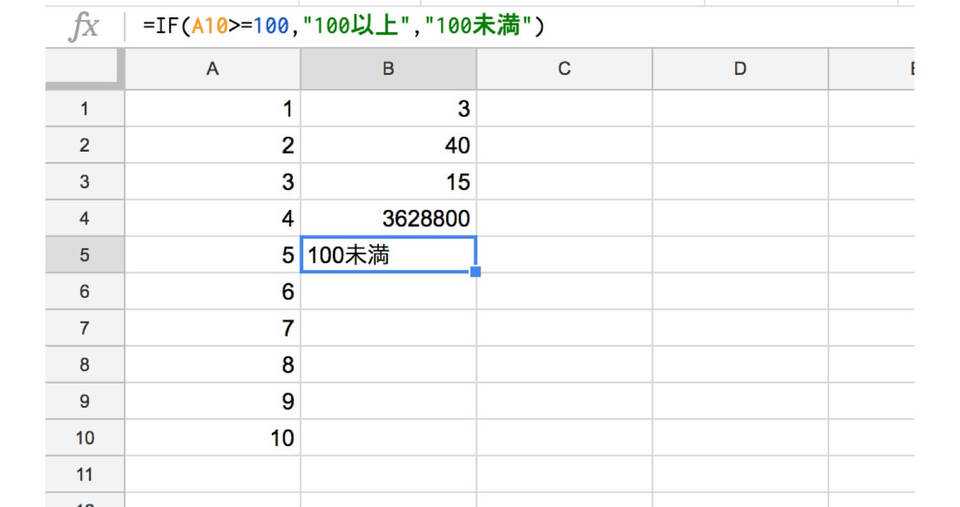Click cell A3 containing 3
Image resolution: width=960 pixels, height=507 pixels.
(x=212, y=182)
